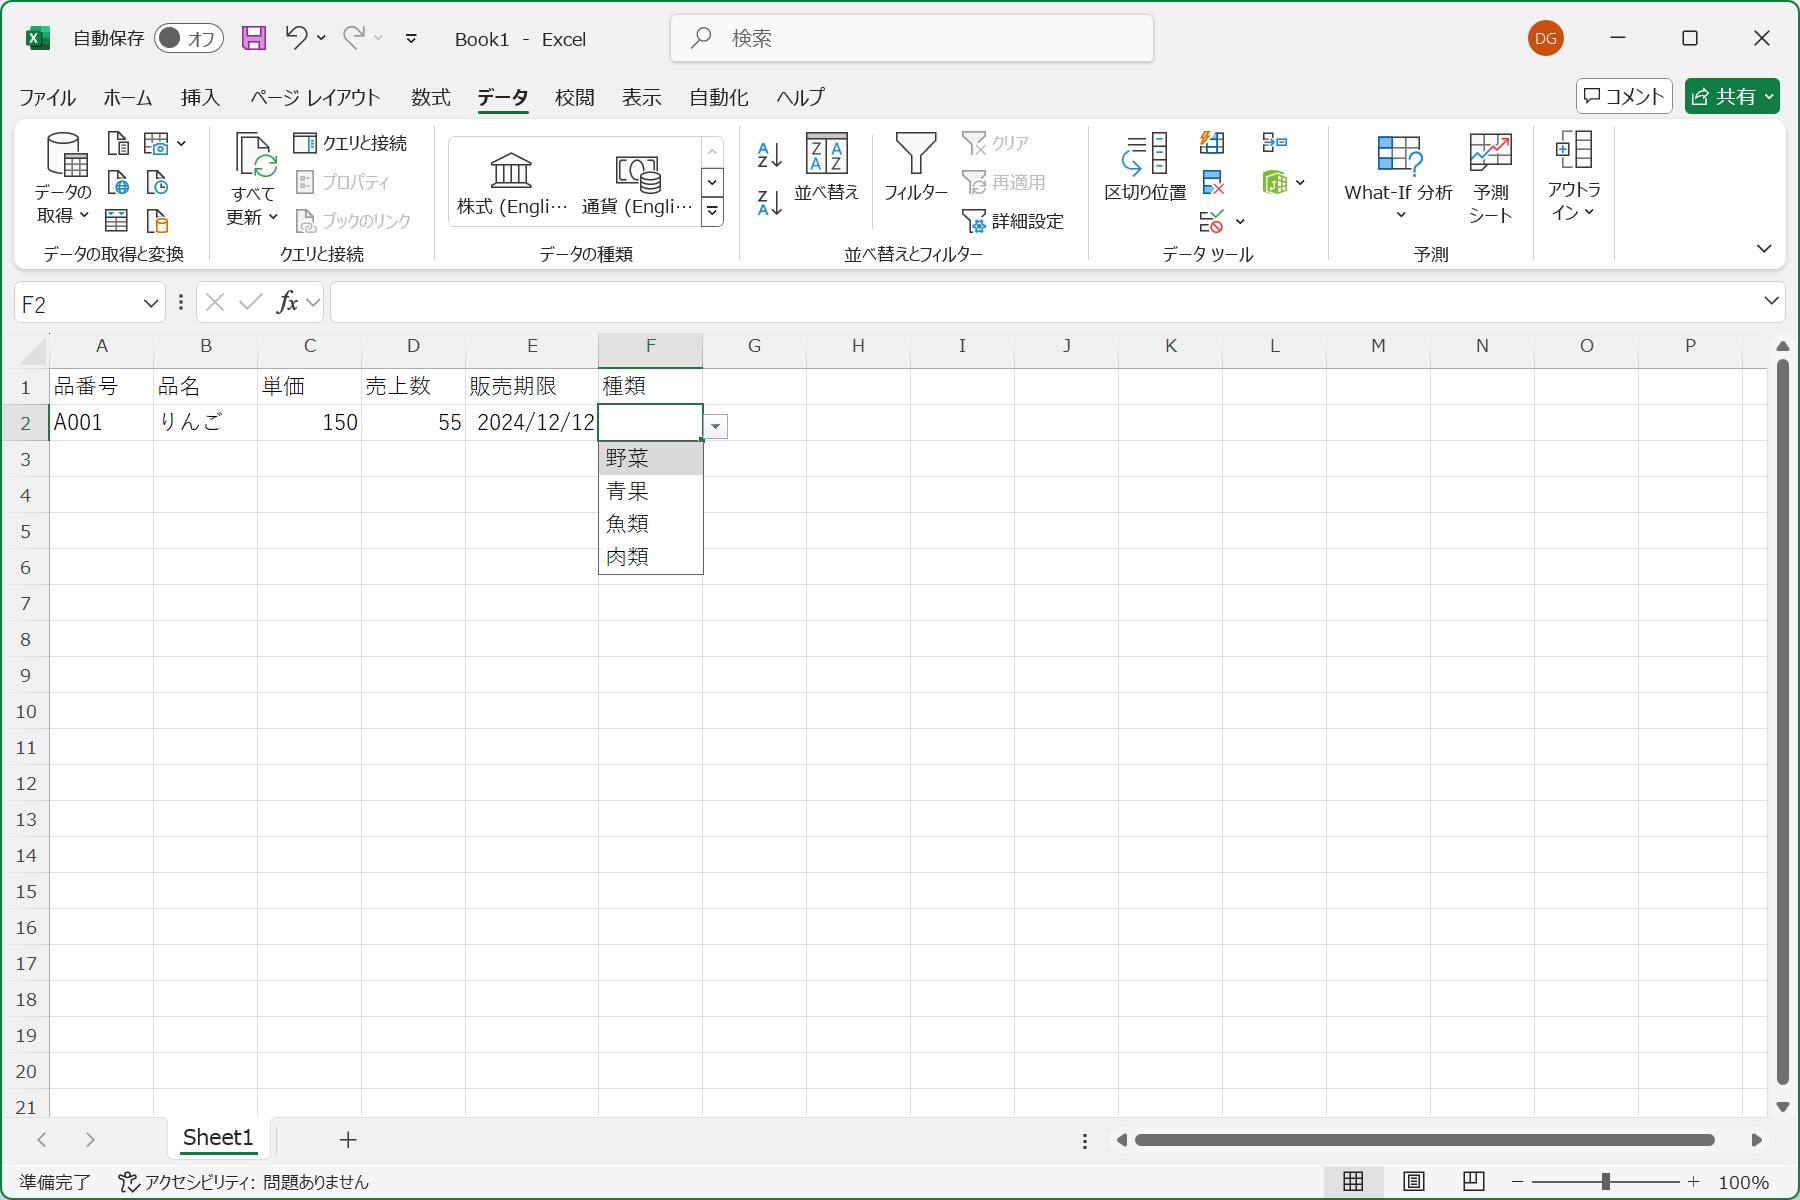This screenshot has width=1800, height=1200.
Task: Apply the フィルター funnel filter
Action: [915, 168]
